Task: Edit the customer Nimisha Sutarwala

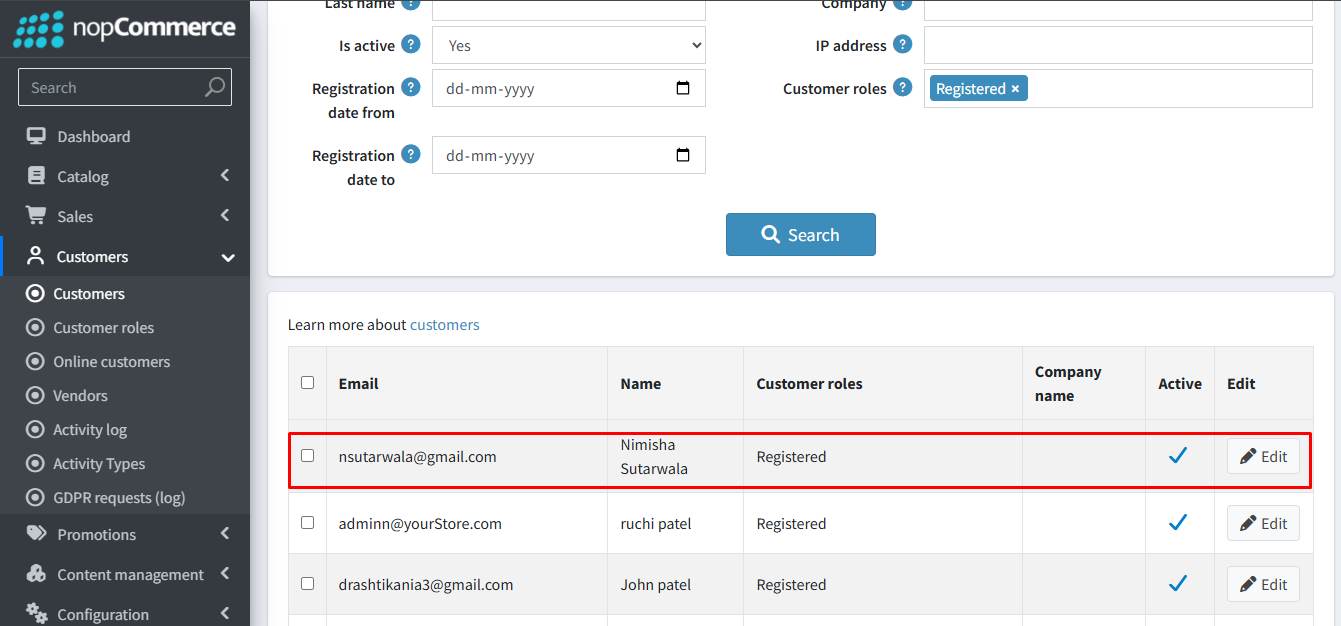Action: 1263,456
